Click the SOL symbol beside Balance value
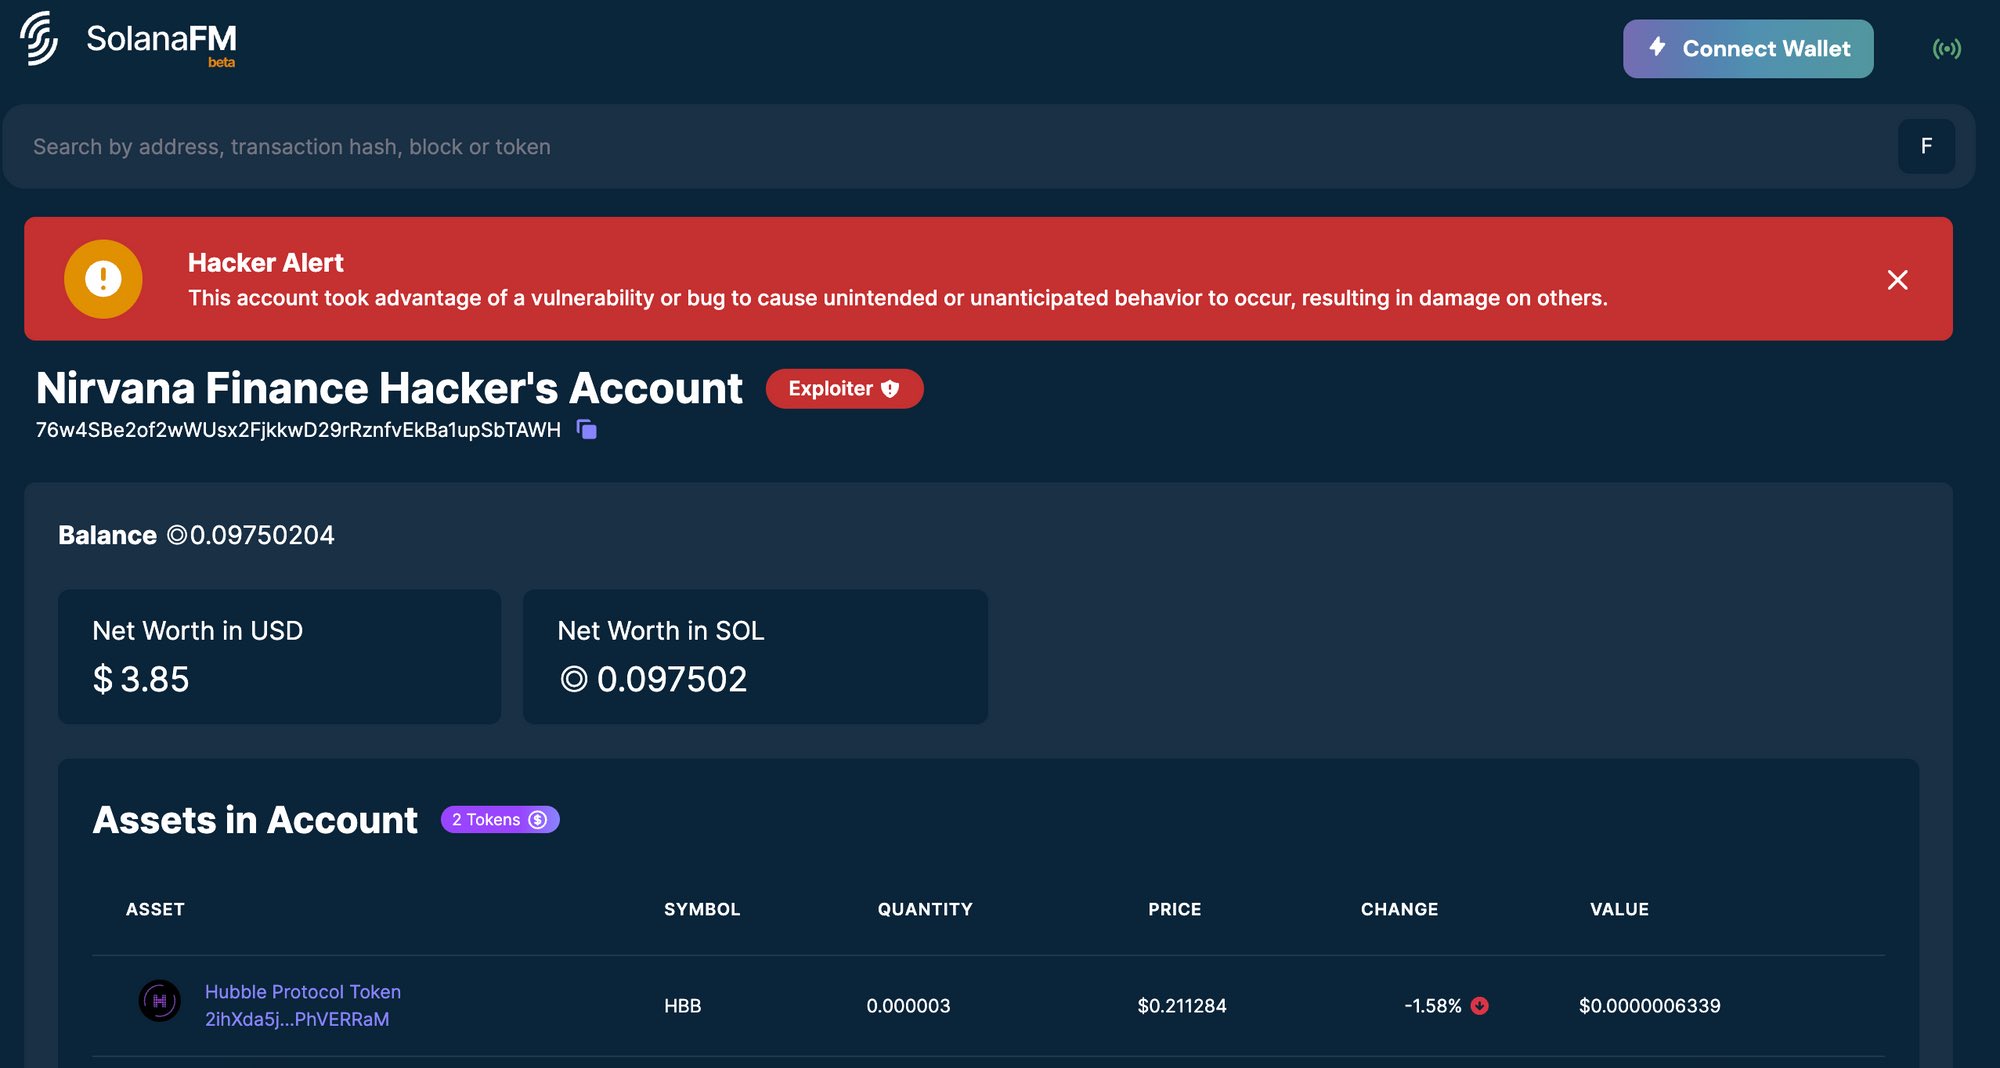This screenshot has height=1068, width=2000. (176, 534)
